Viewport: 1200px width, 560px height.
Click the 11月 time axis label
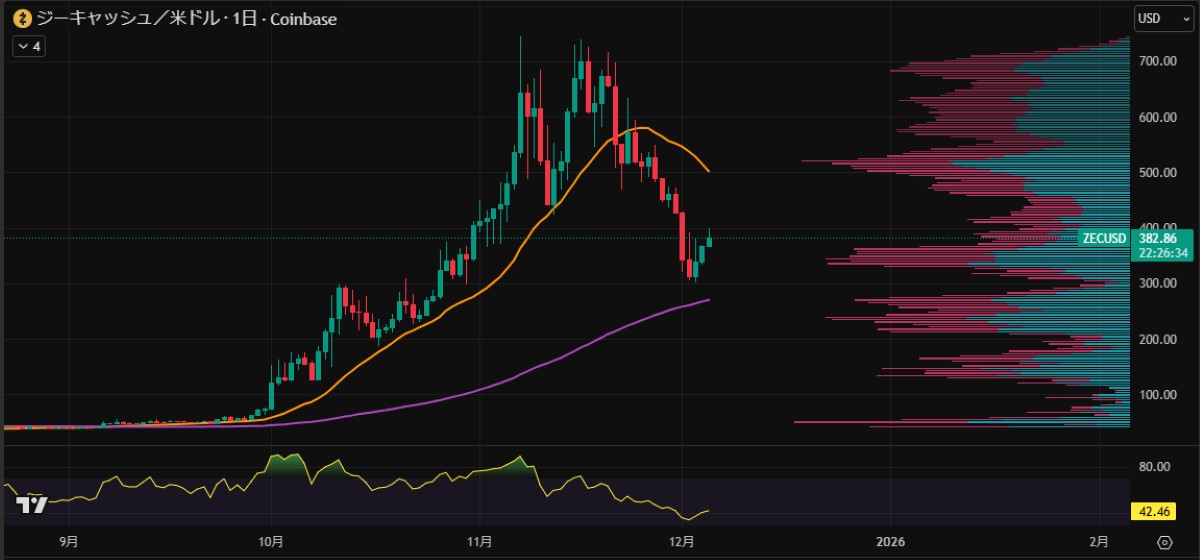(479, 542)
